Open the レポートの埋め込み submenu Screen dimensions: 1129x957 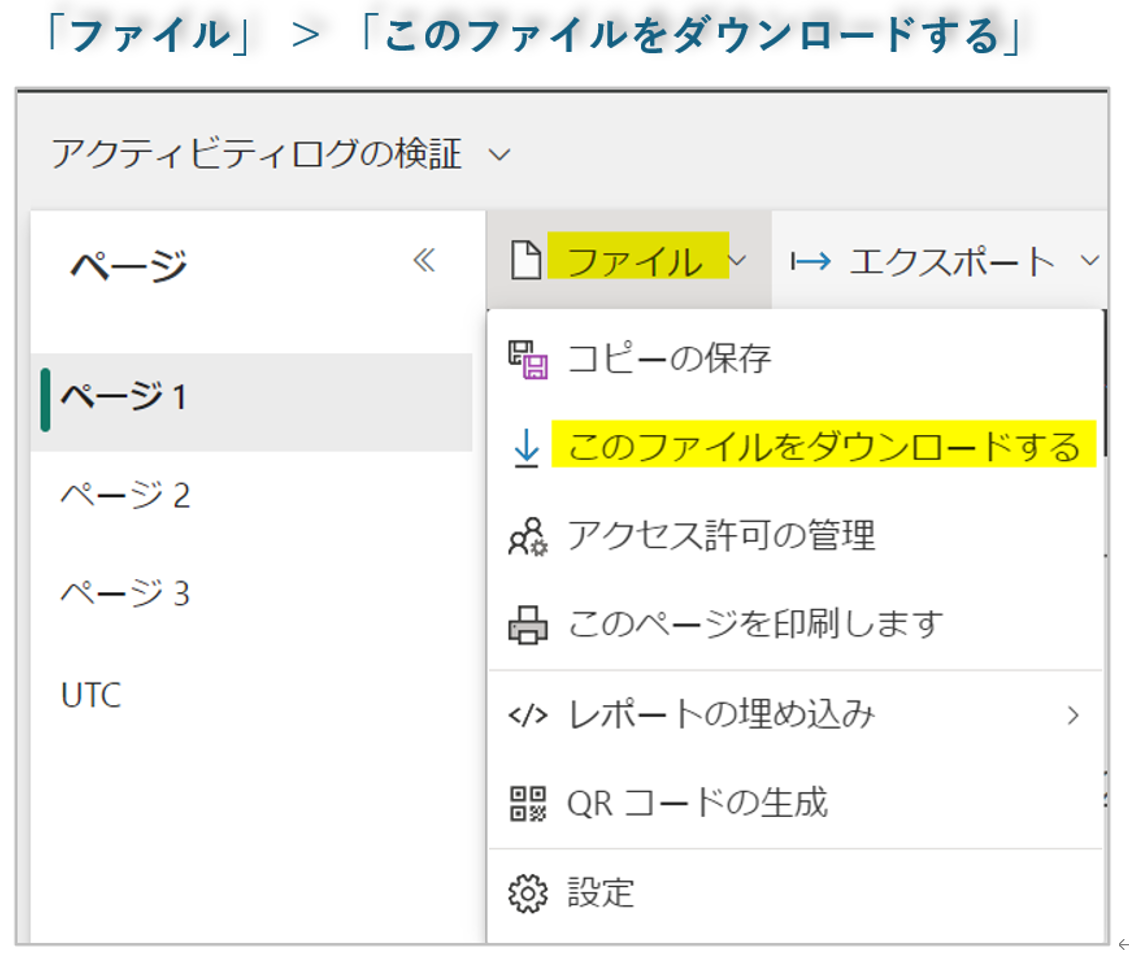click(795, 715)
